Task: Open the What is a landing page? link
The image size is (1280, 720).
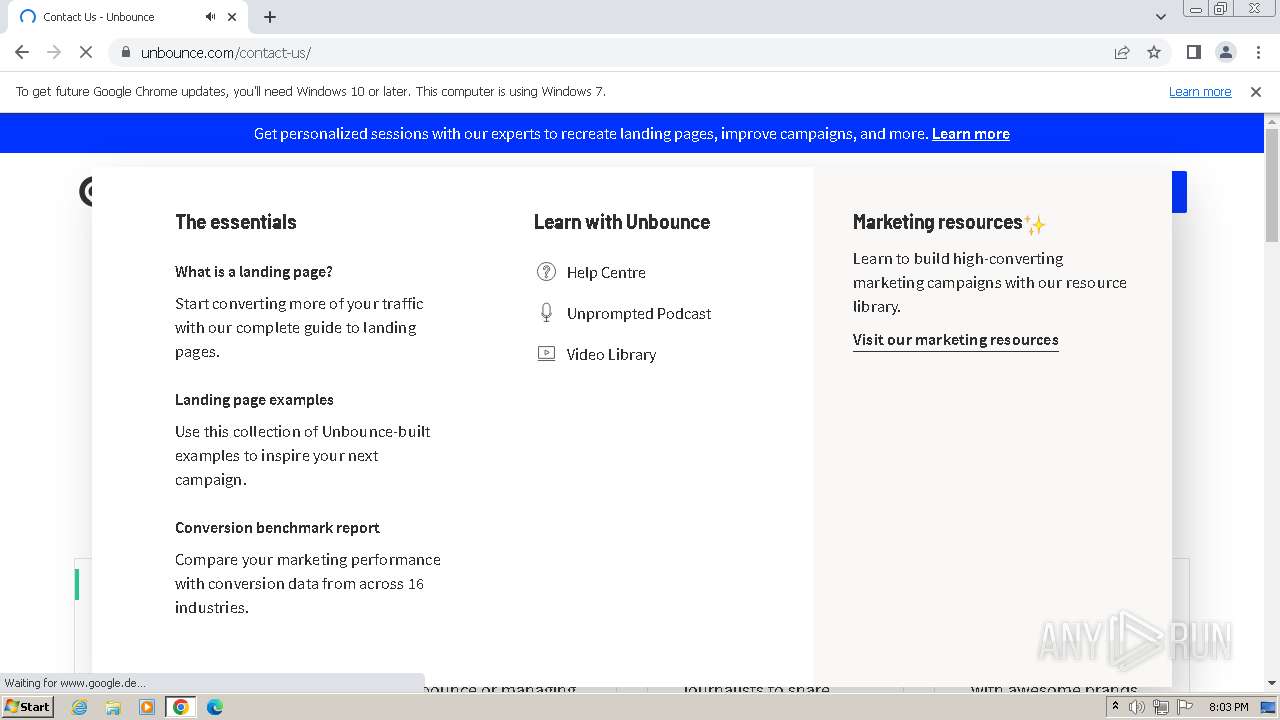Action: (x=254, y=271)
